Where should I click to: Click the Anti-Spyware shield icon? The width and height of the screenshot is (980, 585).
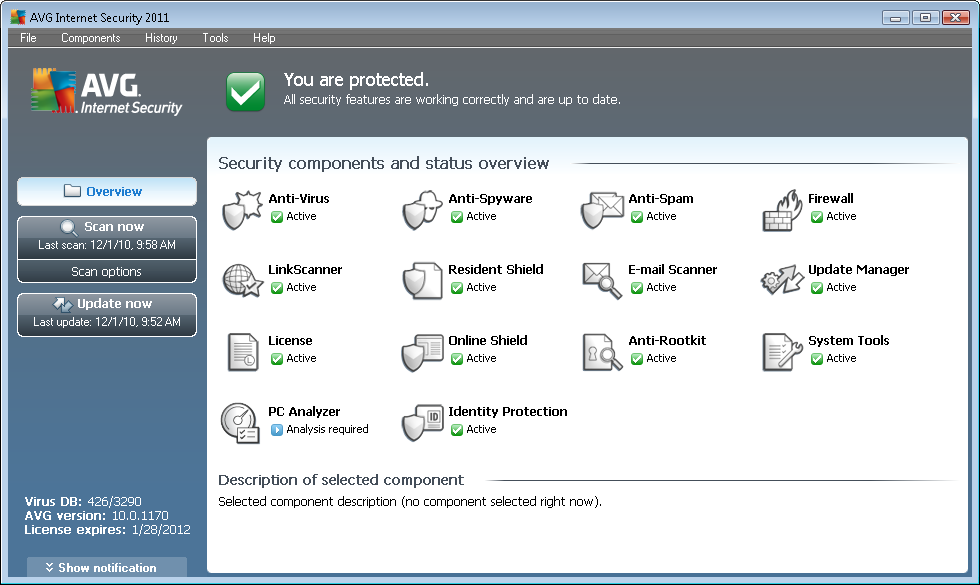[421, 209]
